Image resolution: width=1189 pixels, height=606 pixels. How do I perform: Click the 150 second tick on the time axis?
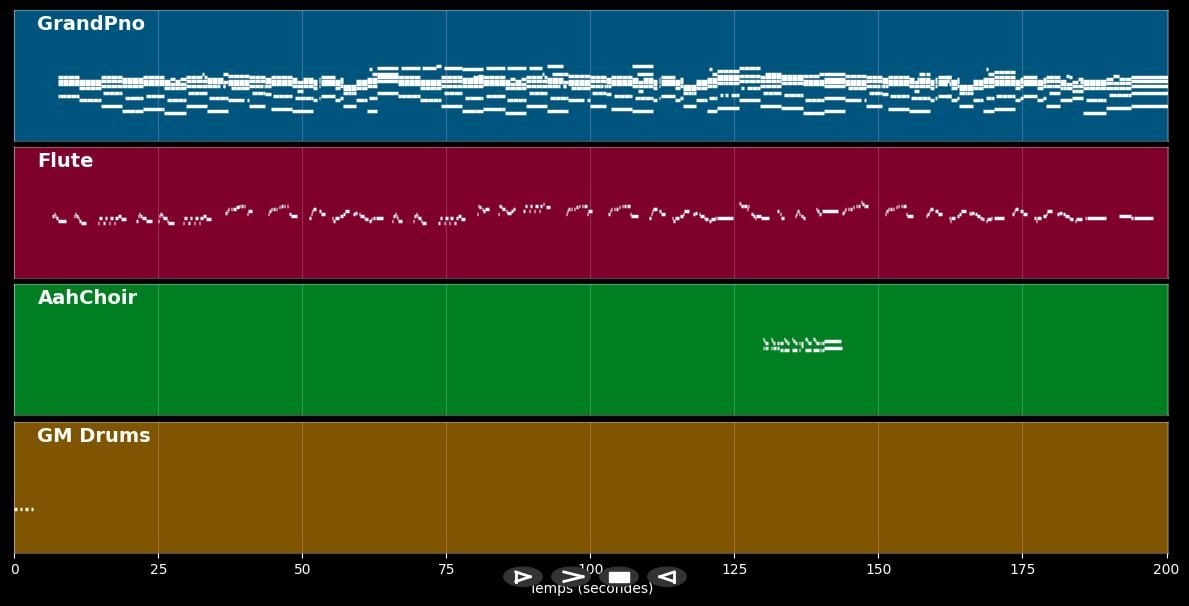878,569
